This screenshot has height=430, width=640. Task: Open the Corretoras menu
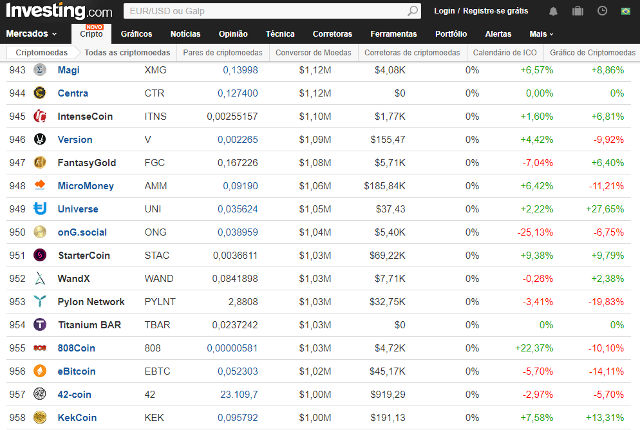pyautogui.click(x=332, y=34)
